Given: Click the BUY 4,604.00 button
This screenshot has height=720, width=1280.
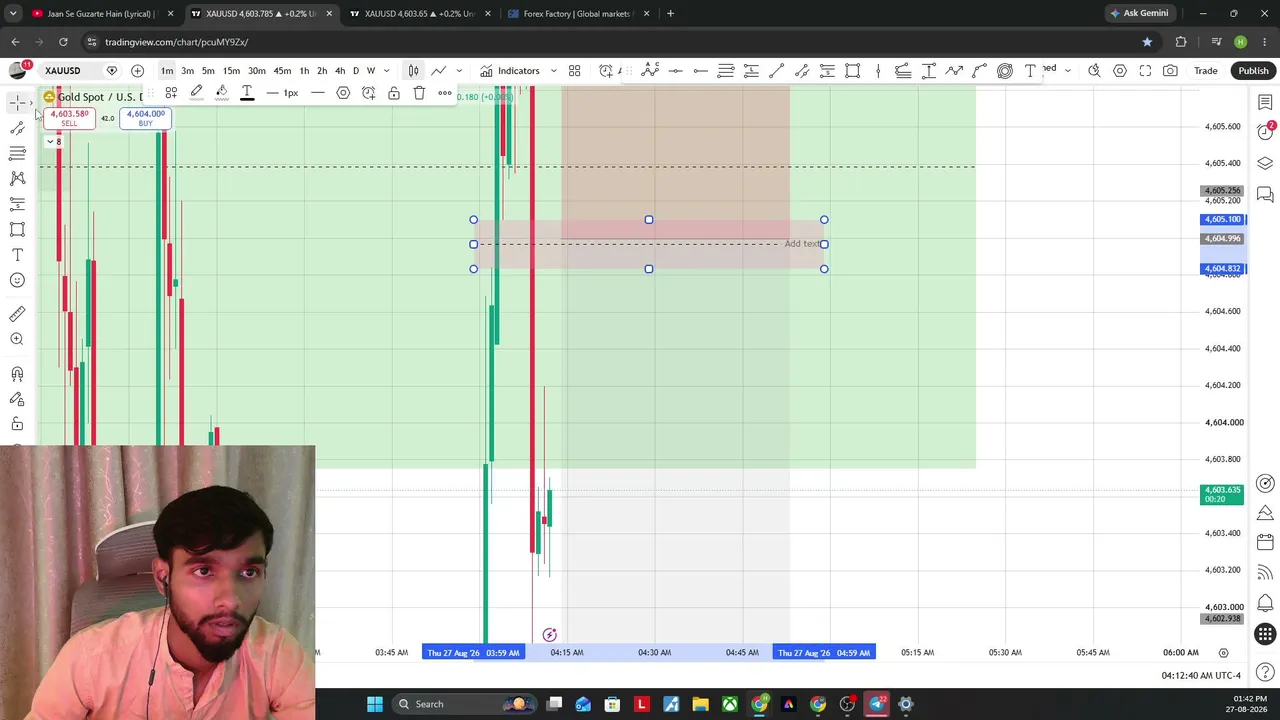Looking at the screenshot, I should click(x=145, y=118).
